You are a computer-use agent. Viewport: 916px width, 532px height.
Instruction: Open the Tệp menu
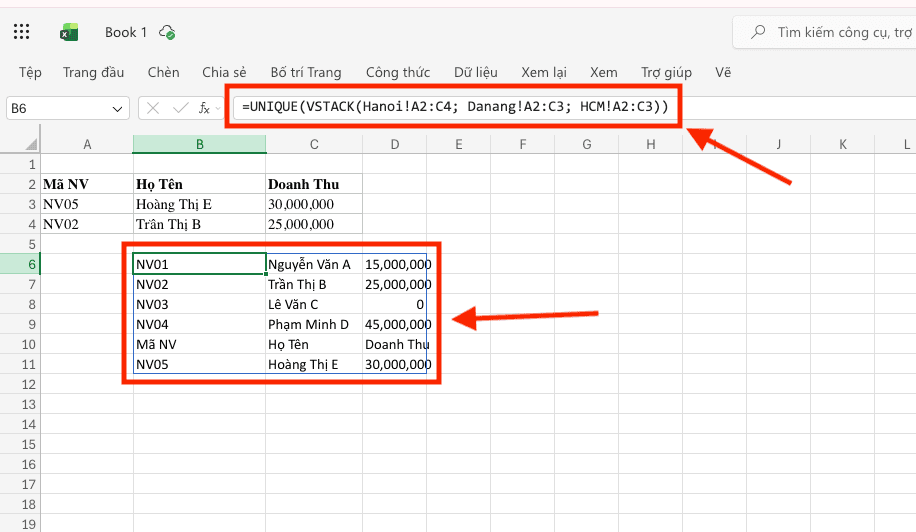tap(30, 72)
